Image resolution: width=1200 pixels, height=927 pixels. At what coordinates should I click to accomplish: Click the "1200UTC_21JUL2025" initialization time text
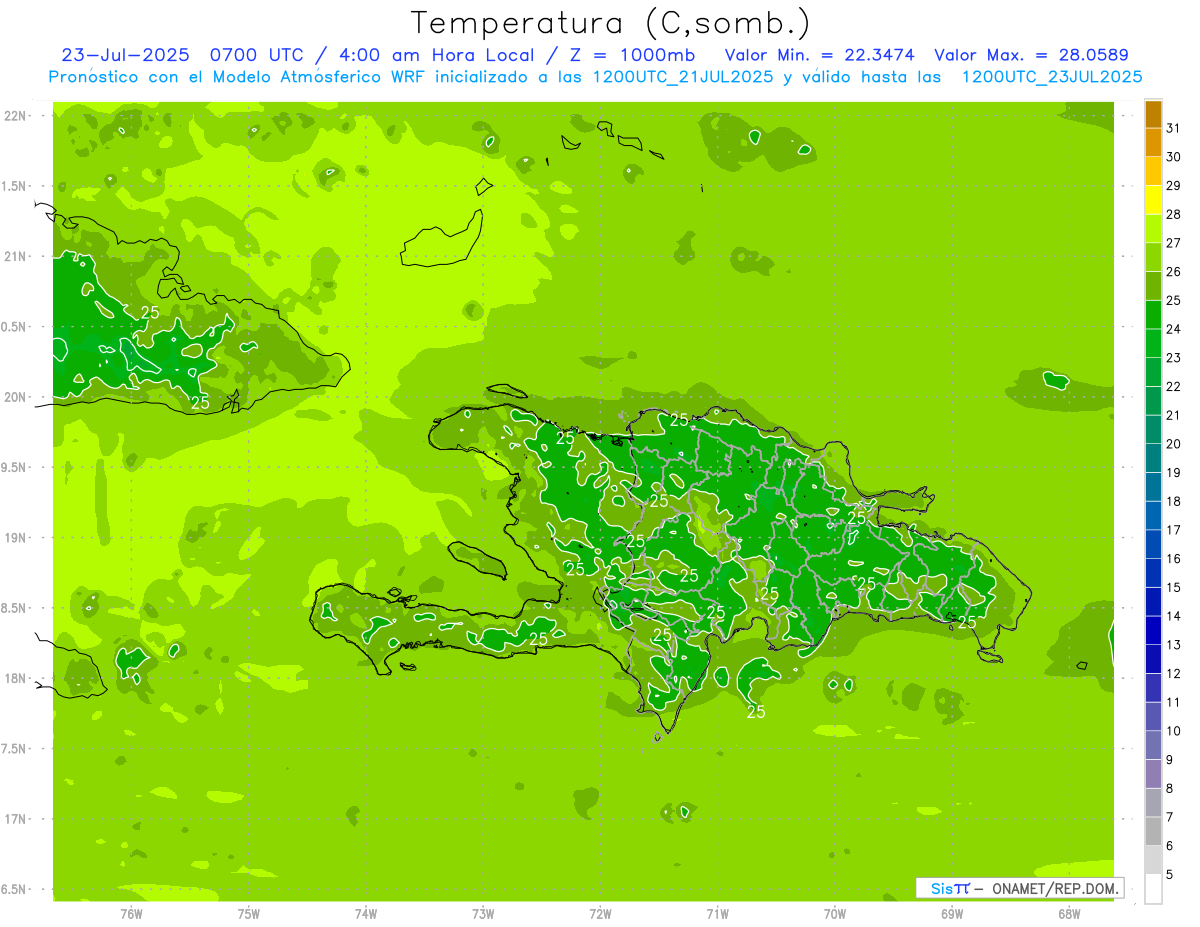pos(683,77)
